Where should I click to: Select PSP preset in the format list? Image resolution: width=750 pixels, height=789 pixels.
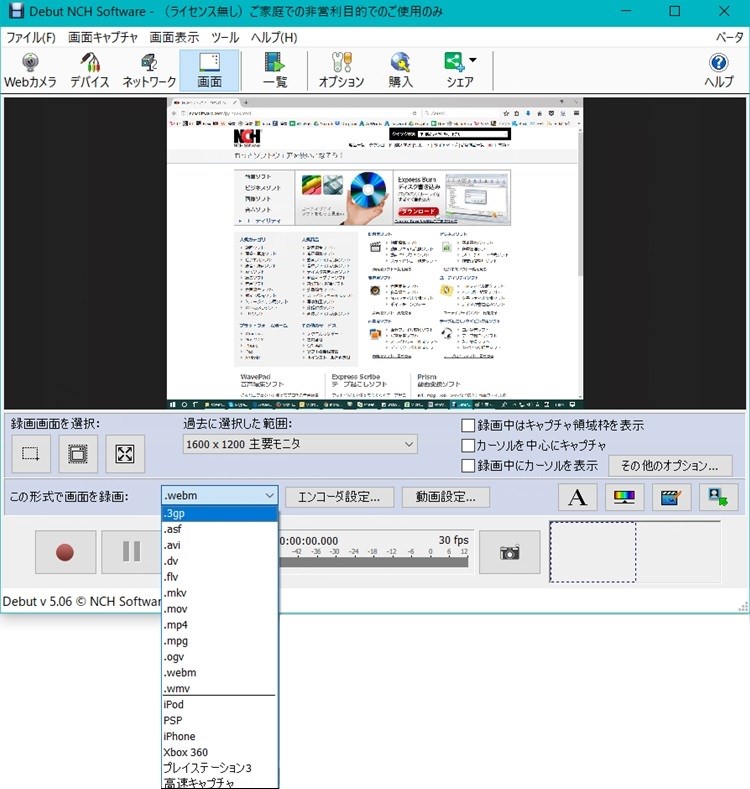pos(219,721)
